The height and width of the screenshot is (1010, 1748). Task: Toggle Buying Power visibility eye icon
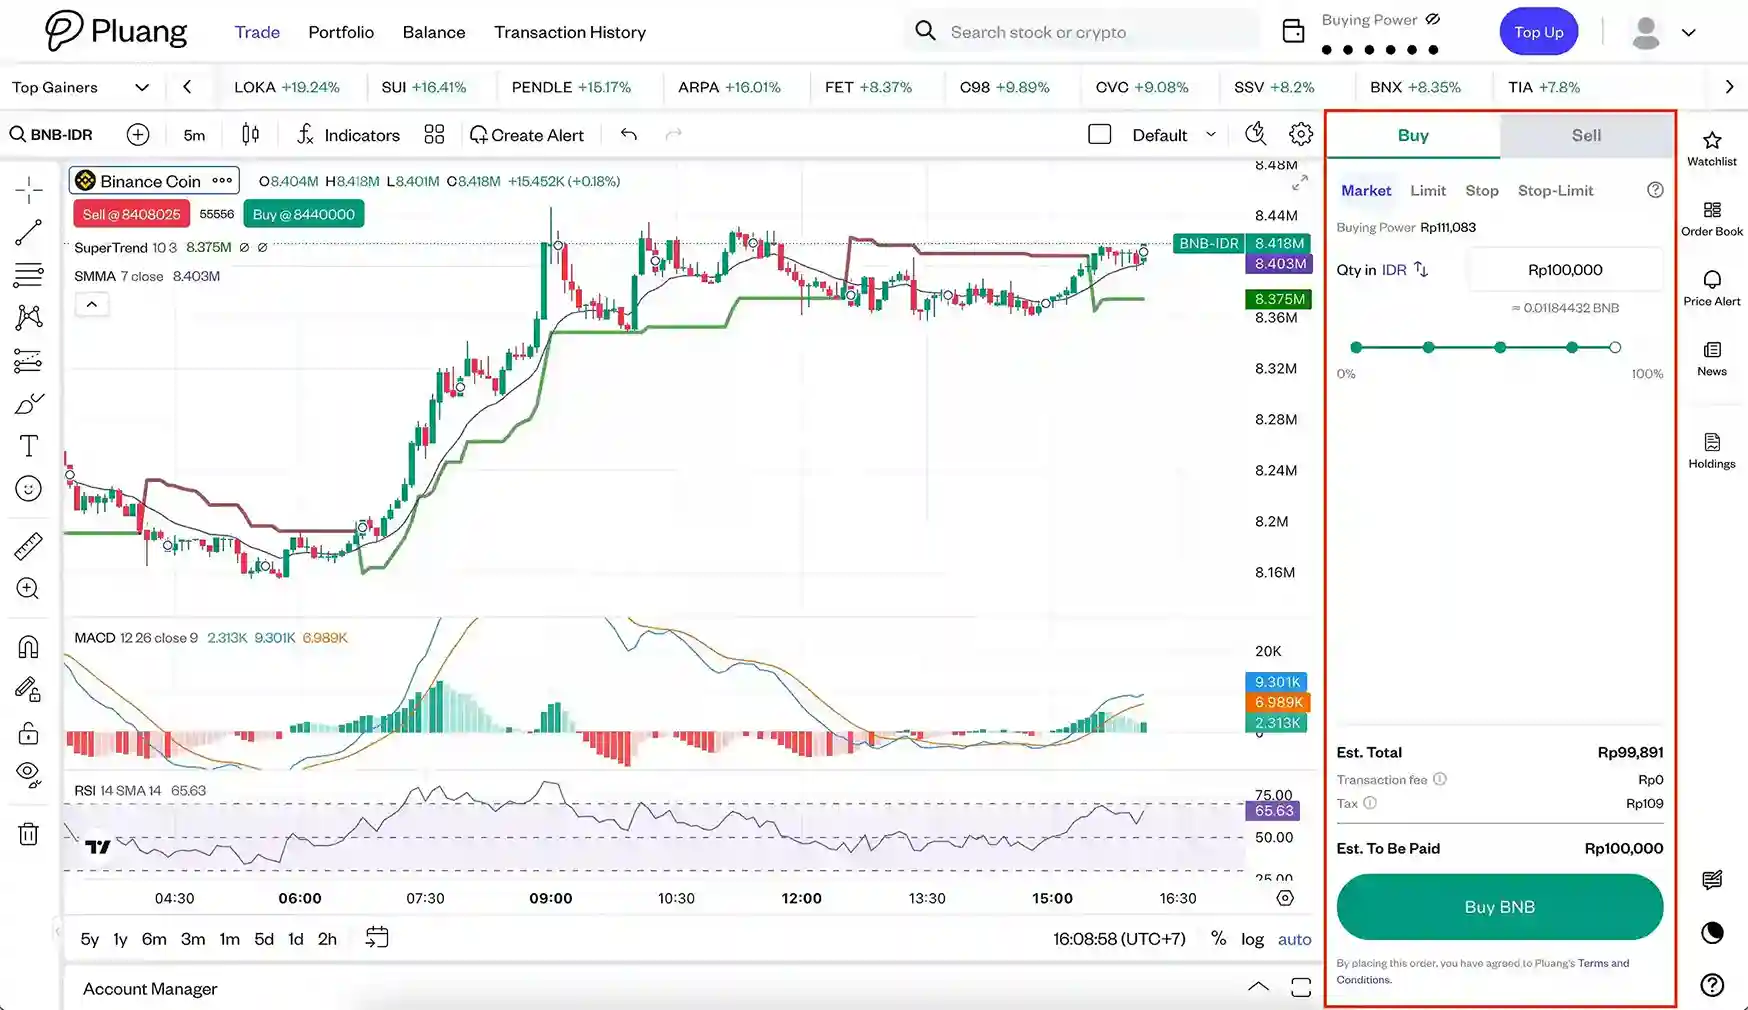click(x=1432, y=19)
